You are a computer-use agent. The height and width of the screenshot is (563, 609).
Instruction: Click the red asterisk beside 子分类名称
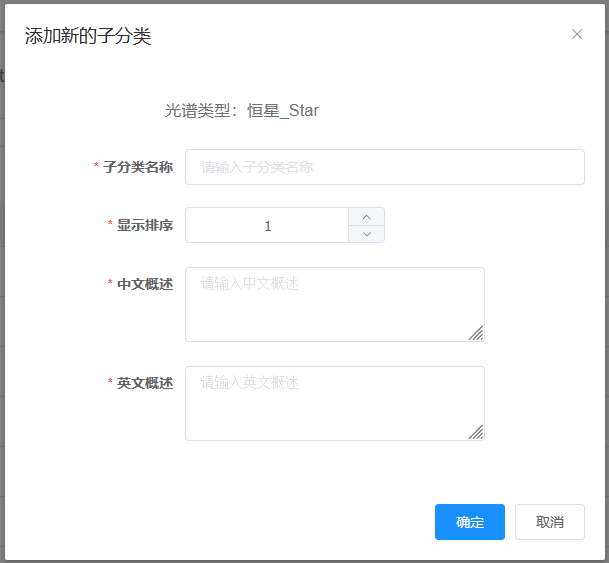point(97,167)
